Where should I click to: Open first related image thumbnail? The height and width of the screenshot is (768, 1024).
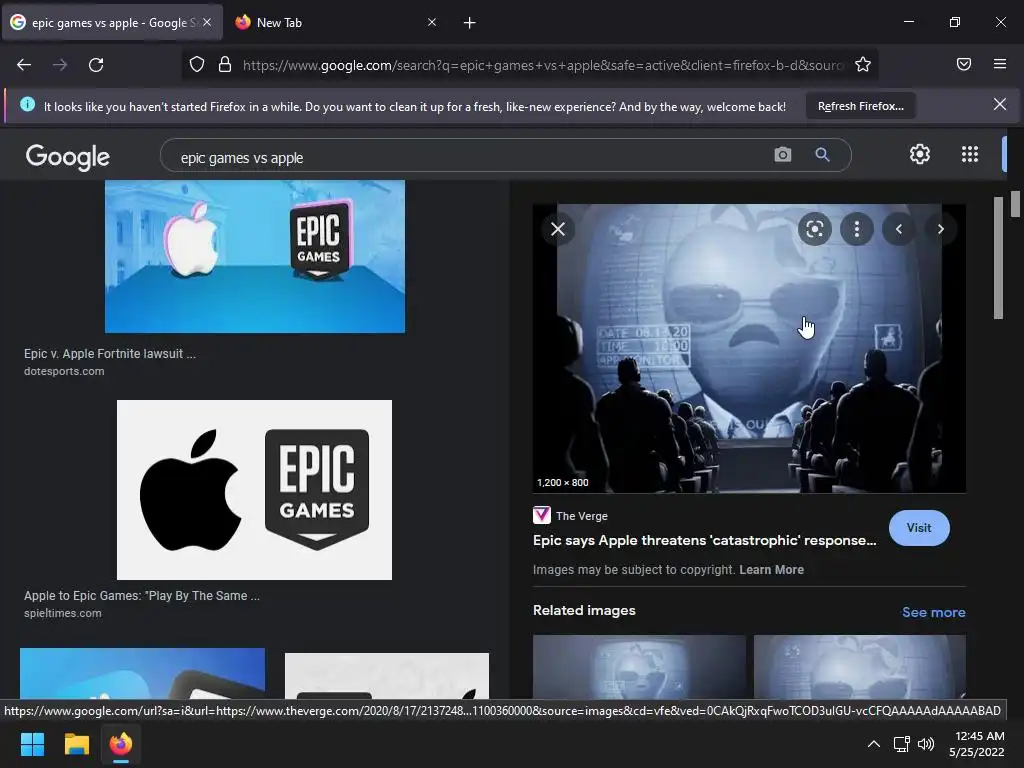tap(639, 667)
